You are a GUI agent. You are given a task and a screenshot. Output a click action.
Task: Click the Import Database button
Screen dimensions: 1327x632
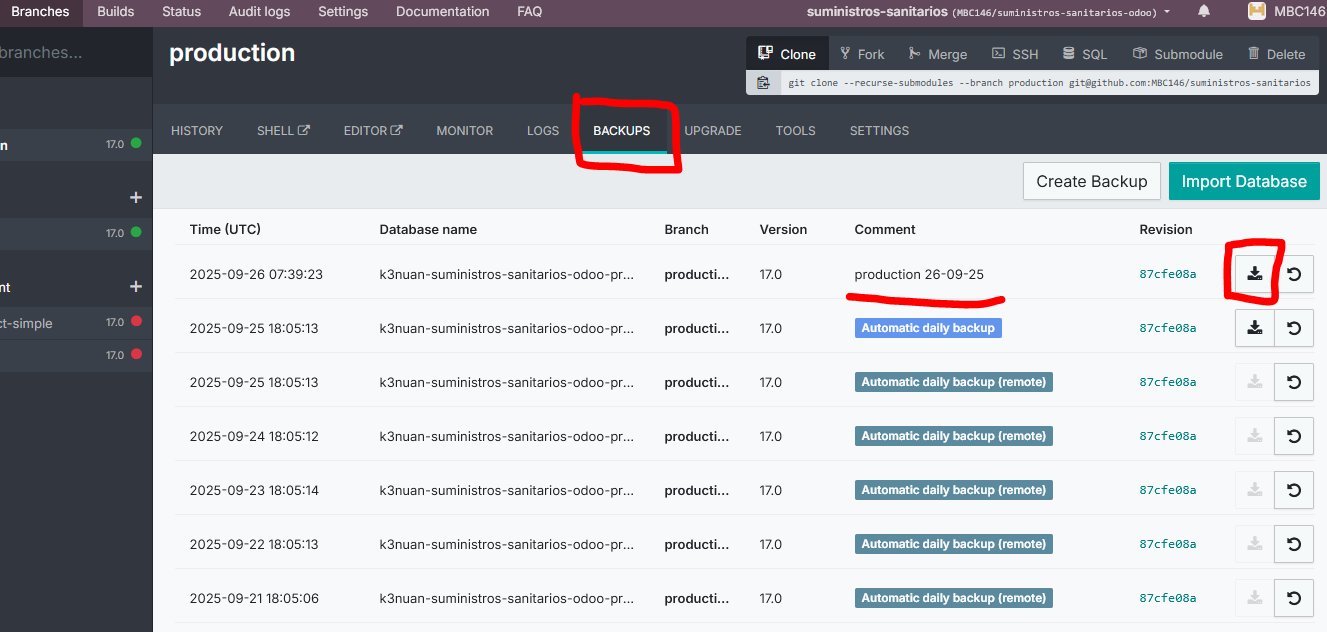pos(1243,182)
